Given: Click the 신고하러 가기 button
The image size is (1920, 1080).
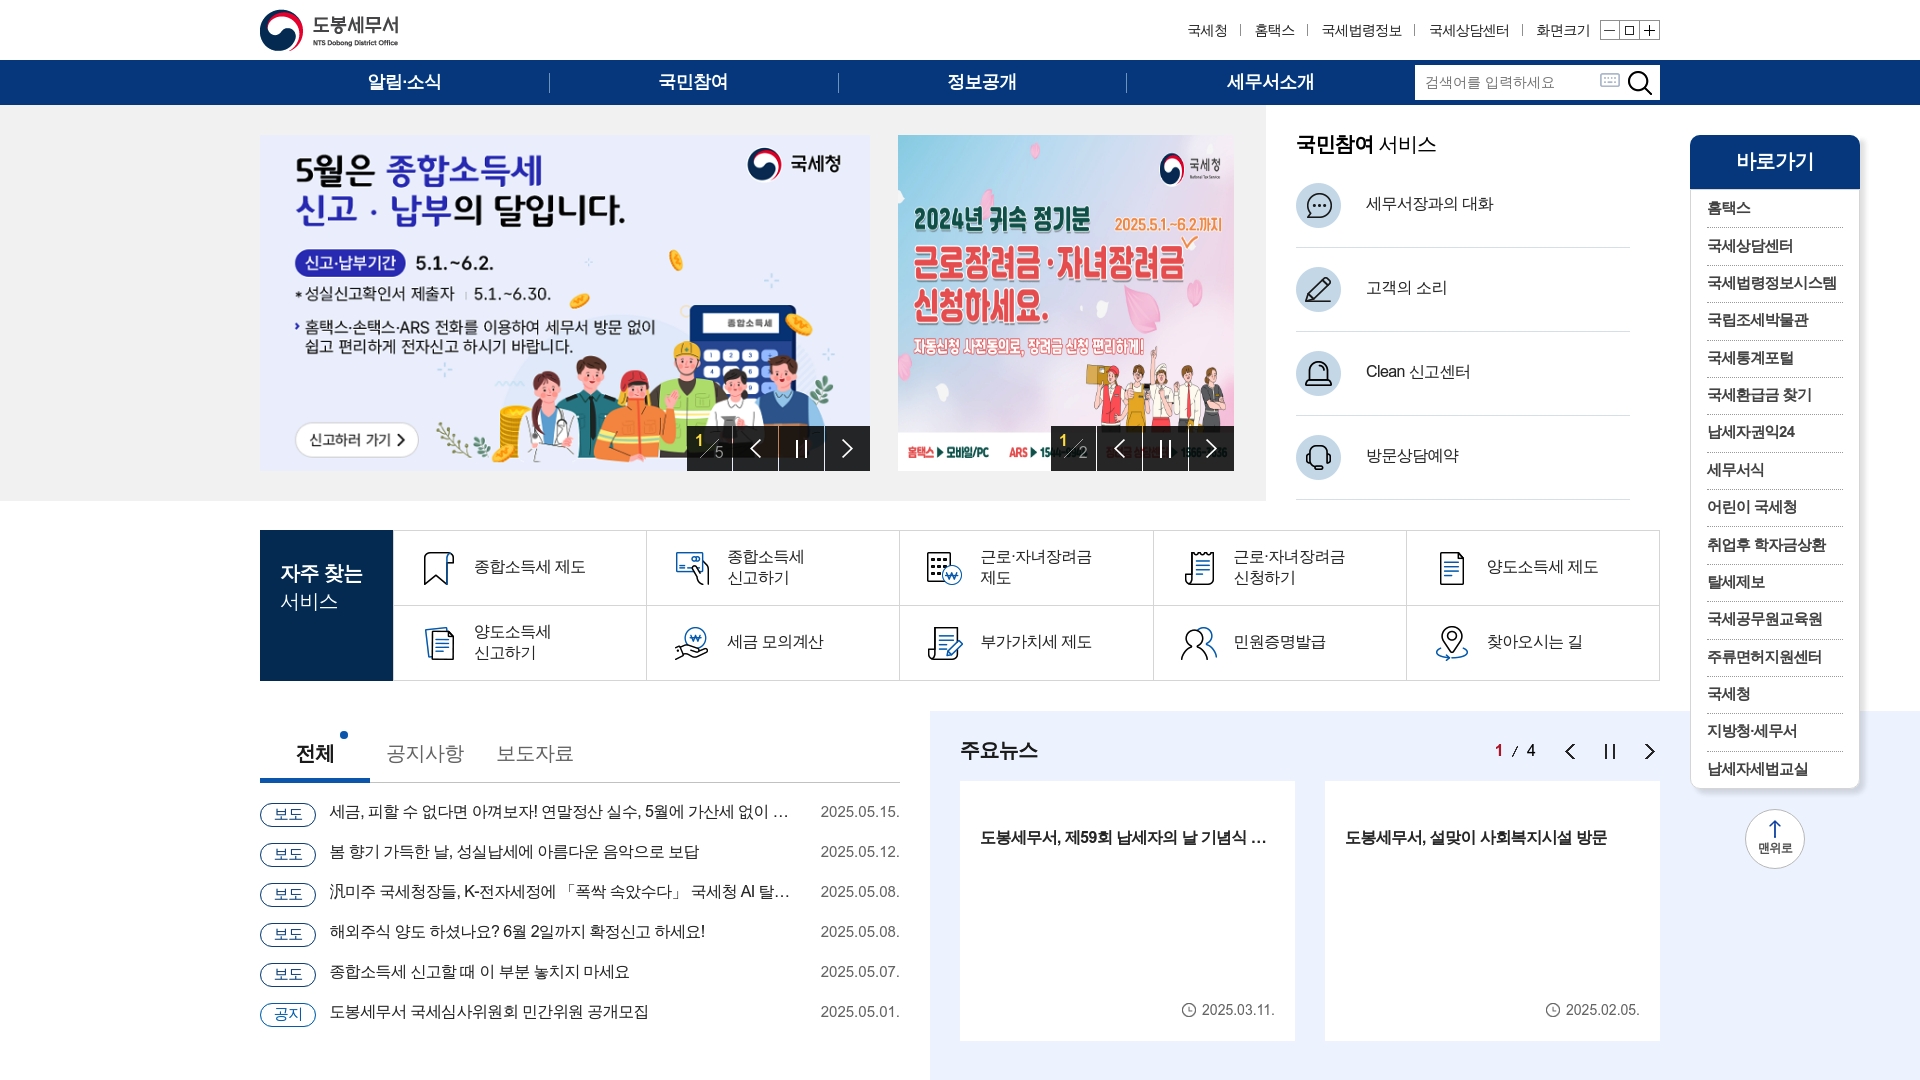Looking at the screenshot, I should 357,440.
